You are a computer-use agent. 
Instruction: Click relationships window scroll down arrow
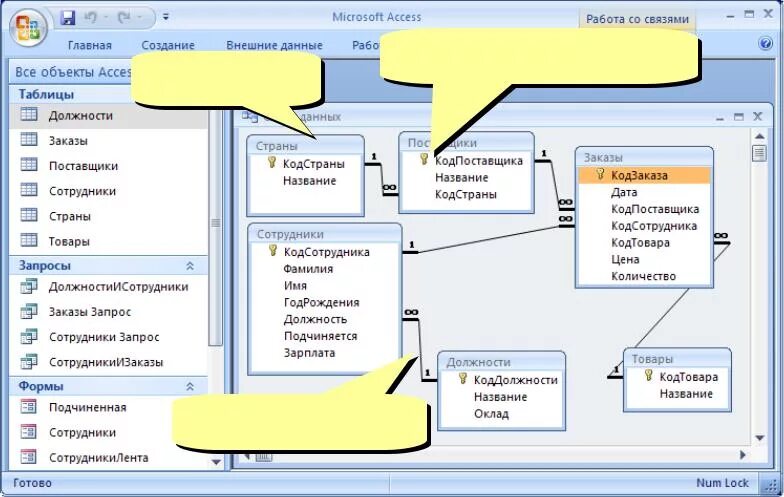(759, 438)
